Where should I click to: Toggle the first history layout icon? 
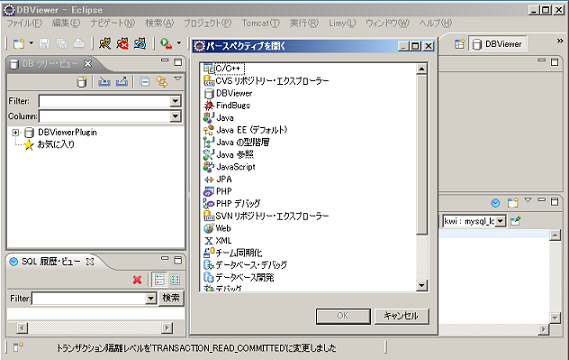point(159,279)
